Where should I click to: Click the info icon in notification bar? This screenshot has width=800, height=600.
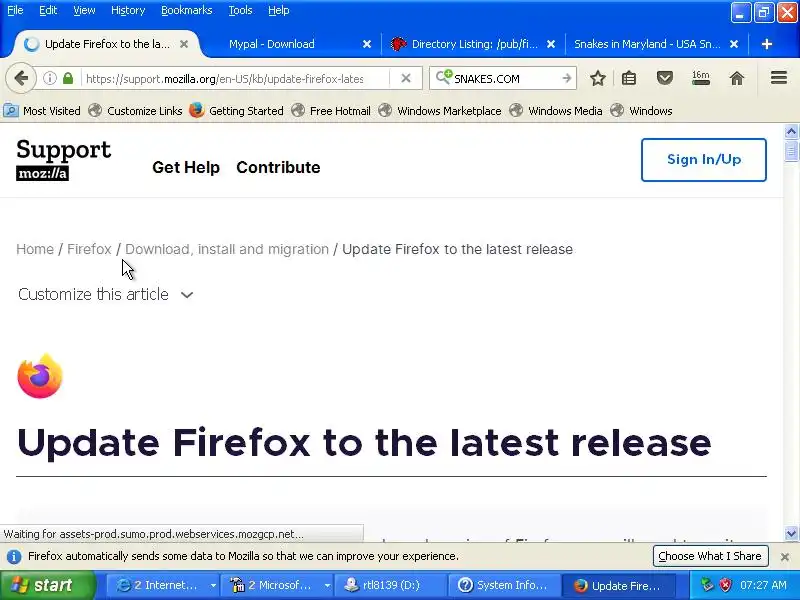[x=14, y=557]
